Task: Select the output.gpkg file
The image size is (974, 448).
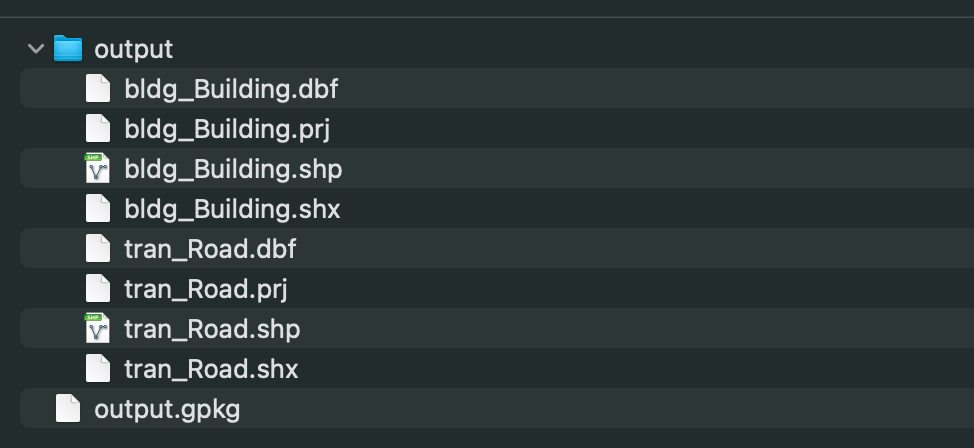Action: (x=167, y=409)
